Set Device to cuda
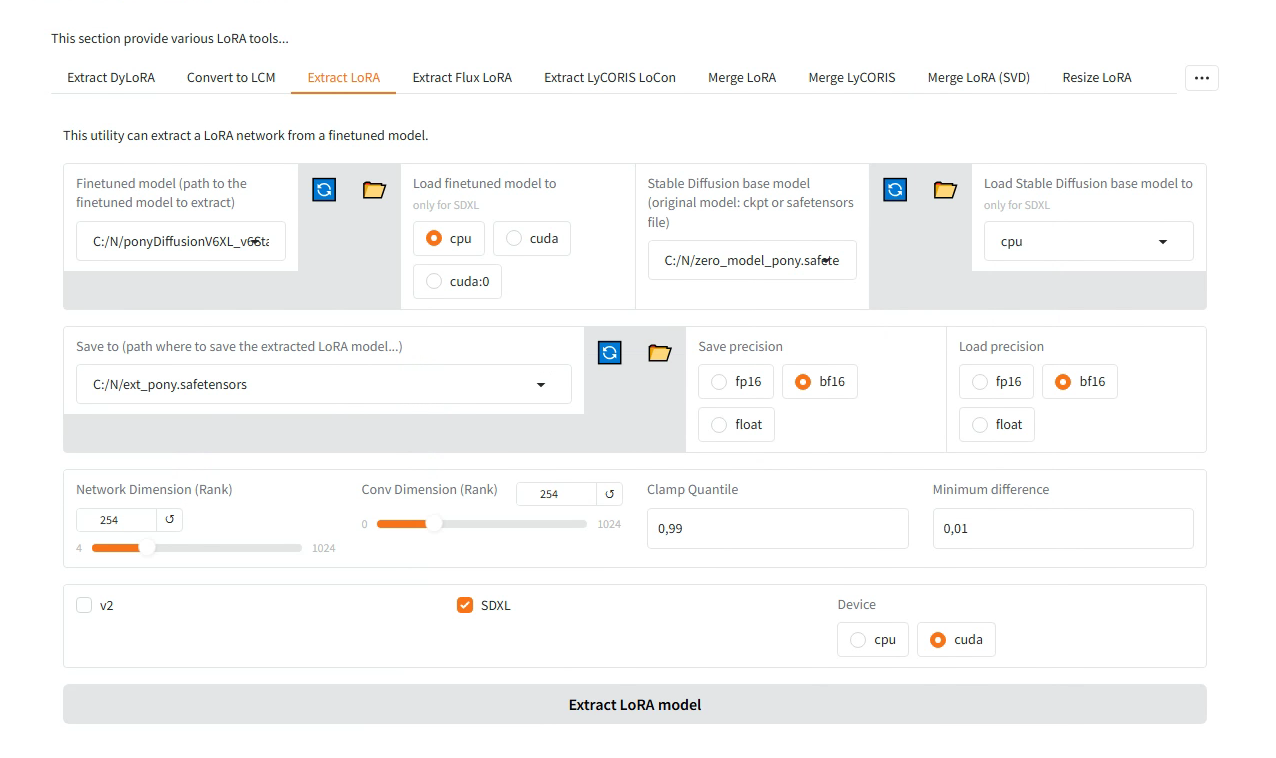 point(956,639)
